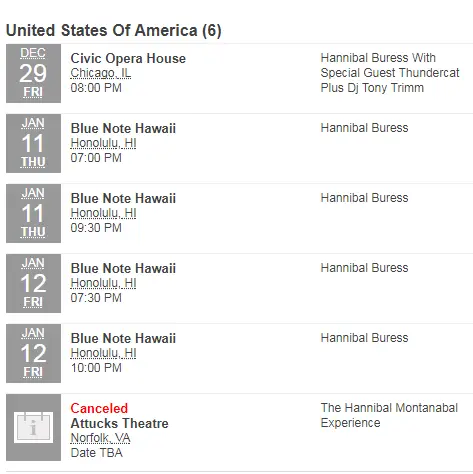Click the red Canceled status label
473x474 pixels.
[x=99, y=408]
